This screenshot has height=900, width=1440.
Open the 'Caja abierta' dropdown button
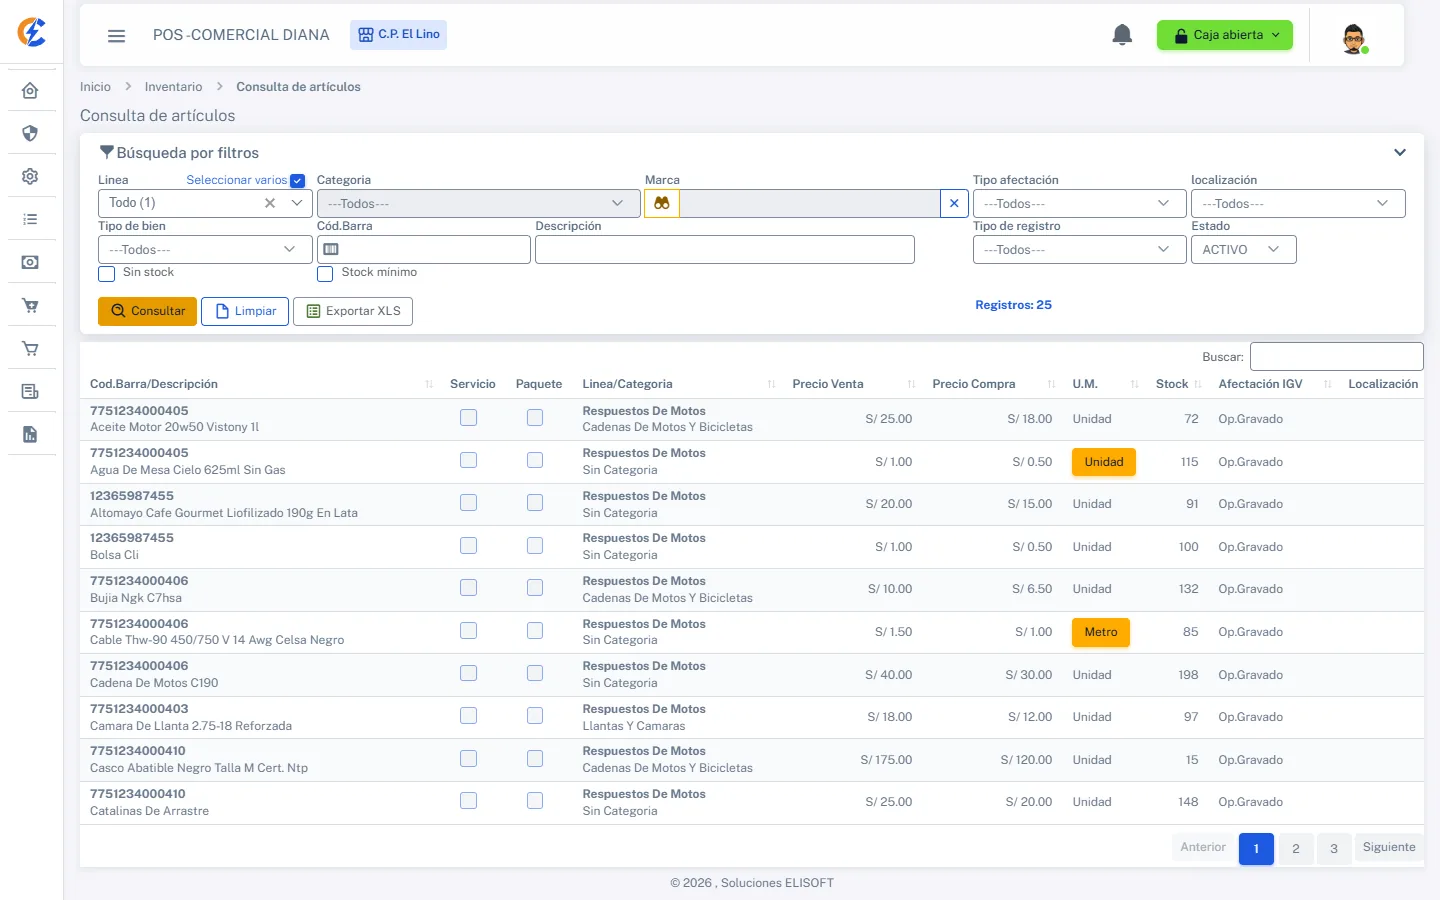click(1225, 35)
